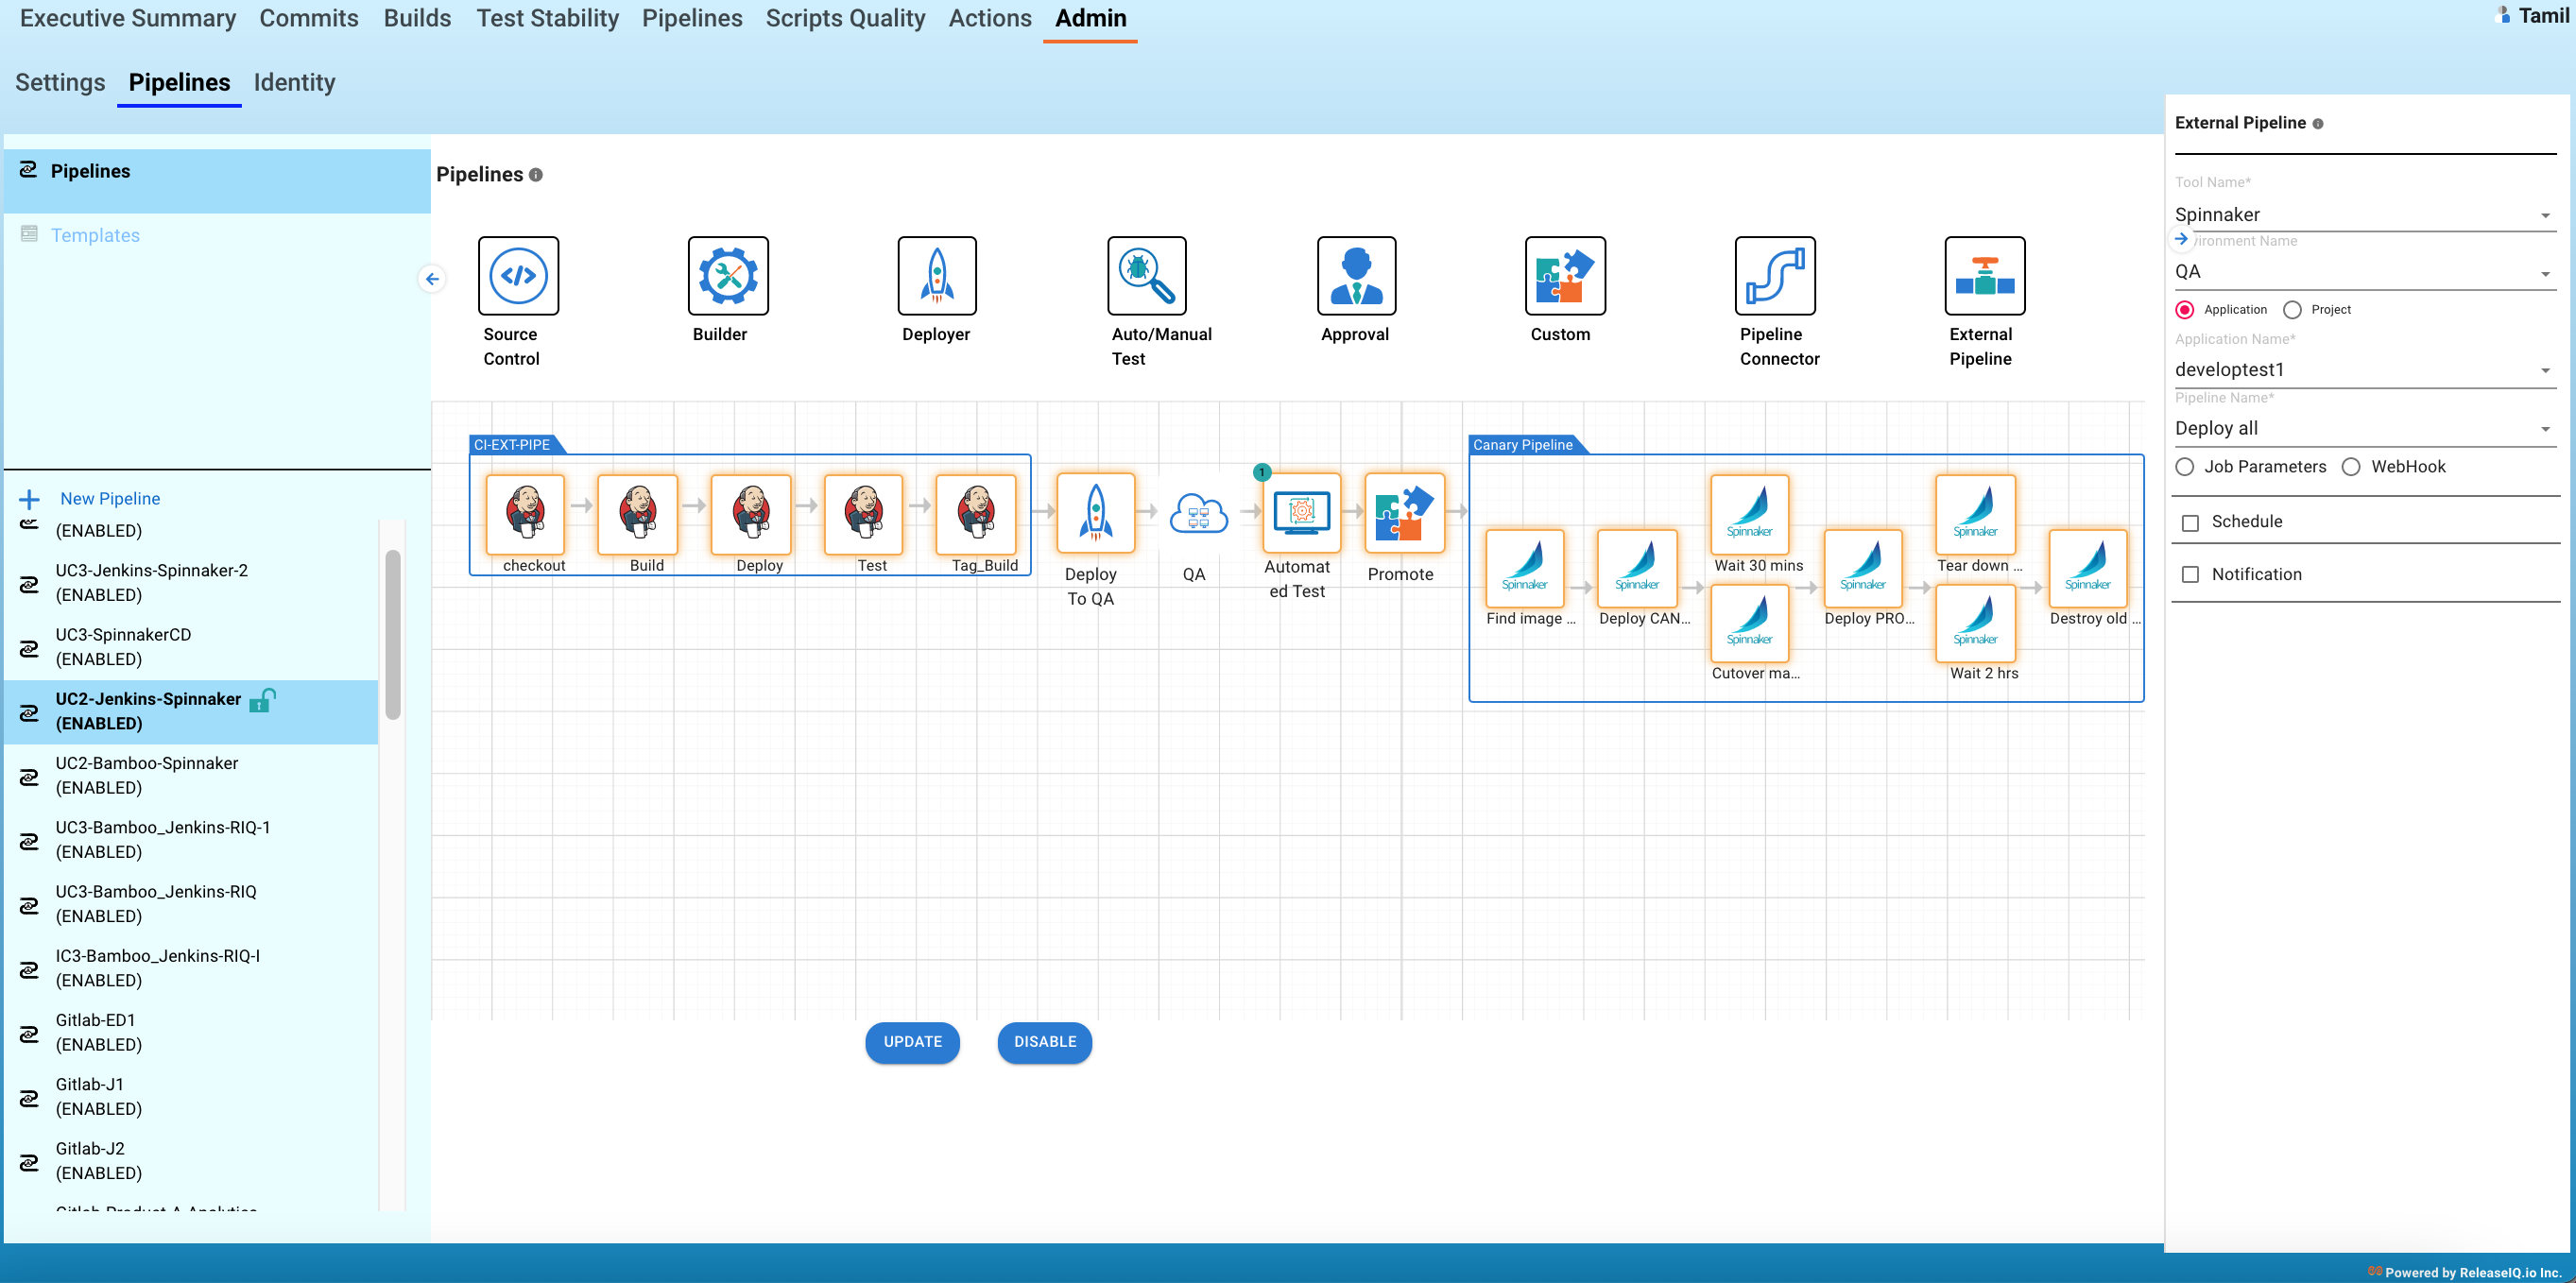Click the Approval person icon
Viewport: 2576px width, 1283px height.
click(1355, 275)
